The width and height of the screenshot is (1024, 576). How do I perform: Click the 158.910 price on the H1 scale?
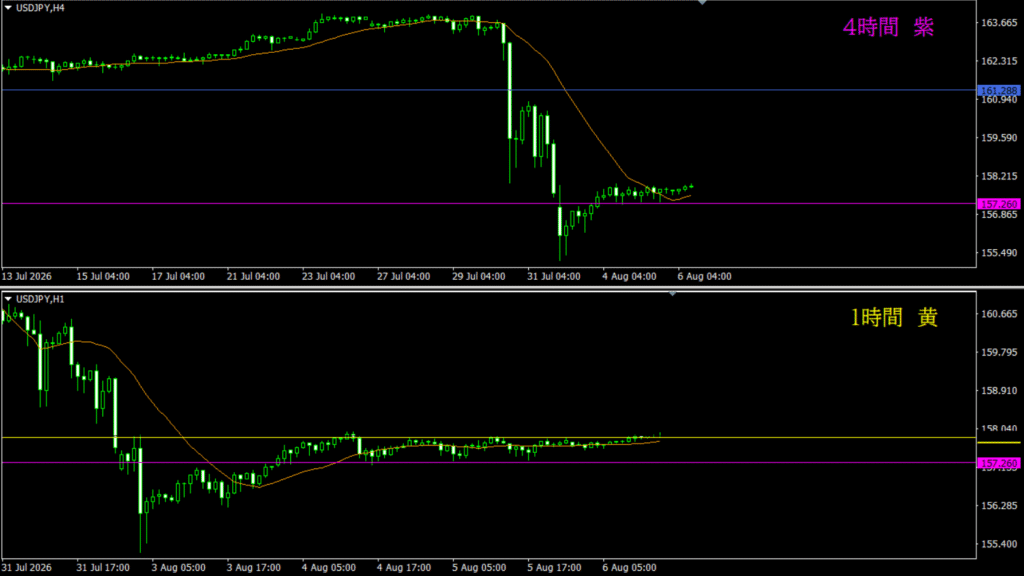999,391
